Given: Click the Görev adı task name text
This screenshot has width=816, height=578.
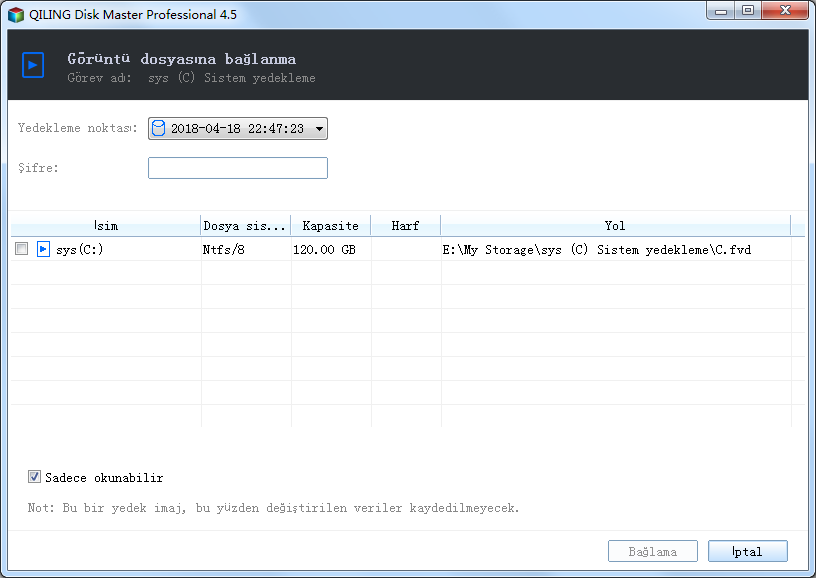Looking at the screenshot, I should [x=192, y=78].
